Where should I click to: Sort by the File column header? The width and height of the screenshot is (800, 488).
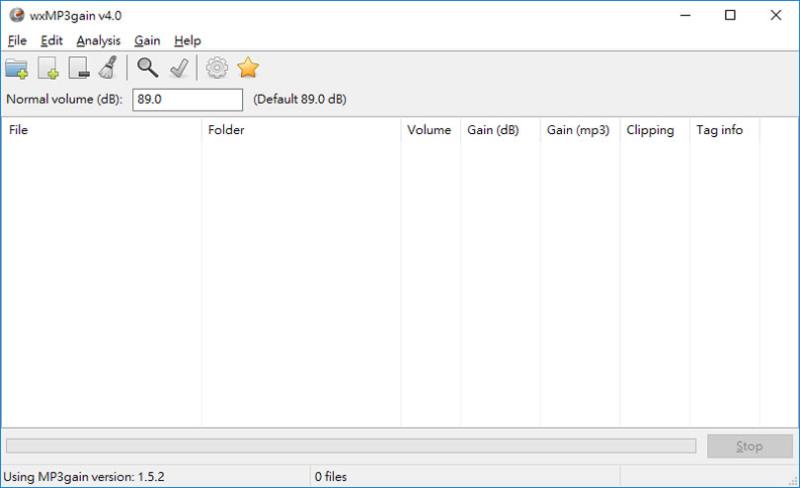[102, 130]
